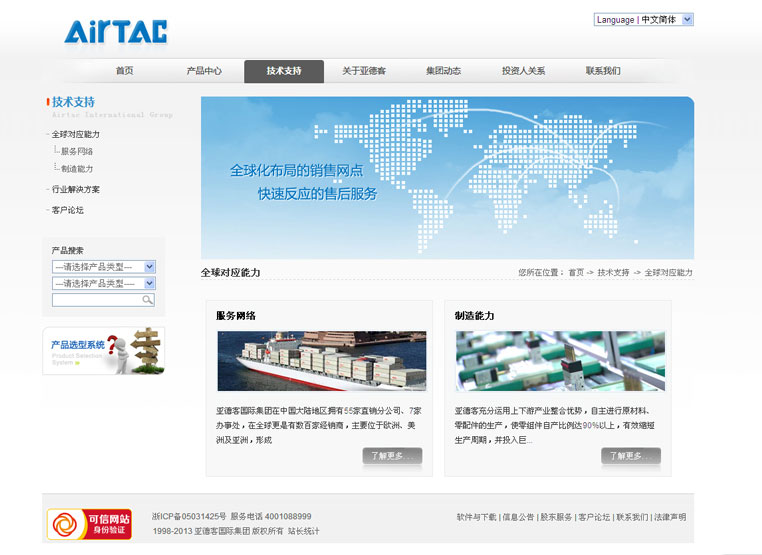This screenshot has height=555, width=762.
Task: Click the container ship image
Action: tap(321, 361)
